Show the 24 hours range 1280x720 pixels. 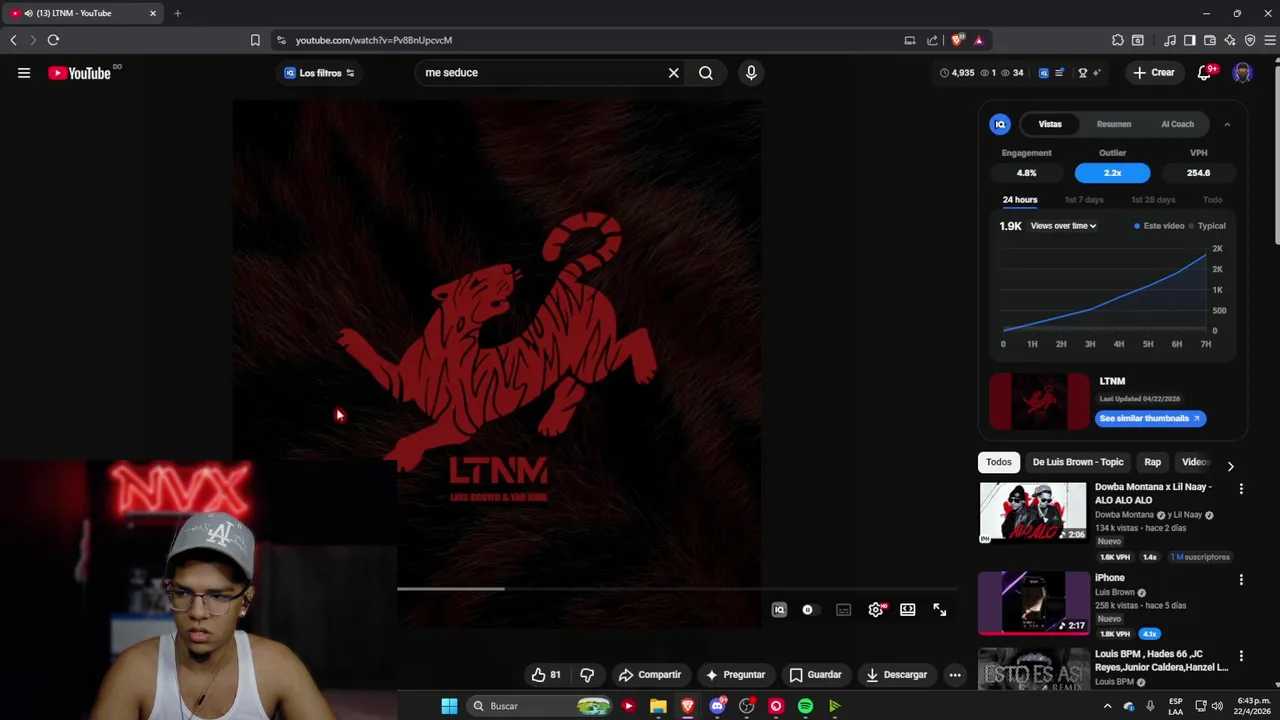(1020, 200)
